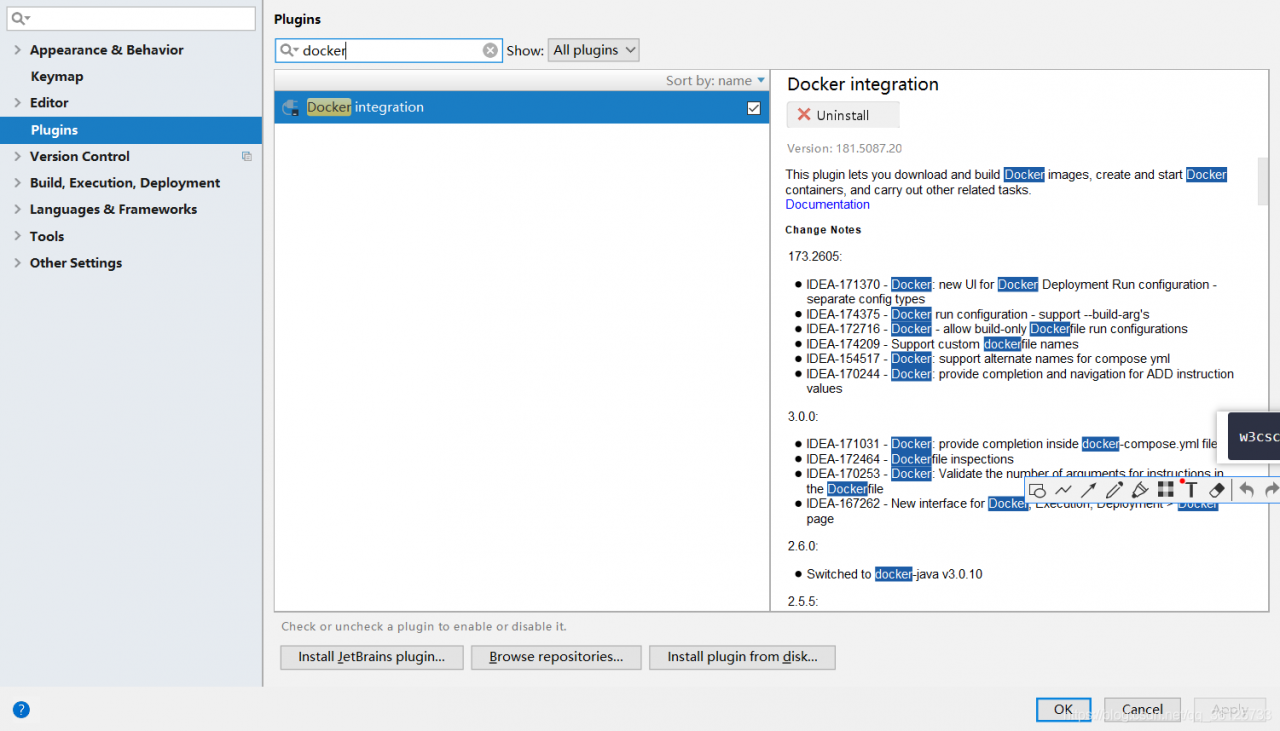Select the Docker integration plugin row

point(522,108)
